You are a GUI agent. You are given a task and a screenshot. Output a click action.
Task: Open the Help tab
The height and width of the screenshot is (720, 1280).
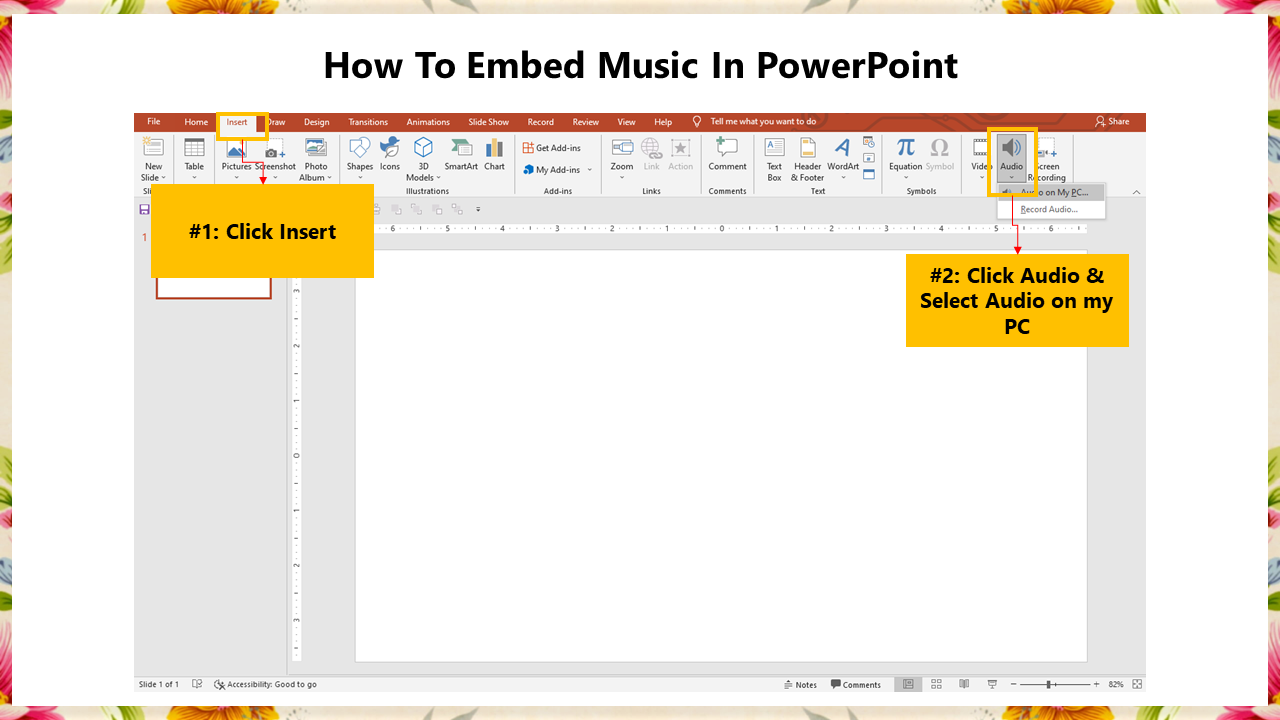(x=663, y=122)
